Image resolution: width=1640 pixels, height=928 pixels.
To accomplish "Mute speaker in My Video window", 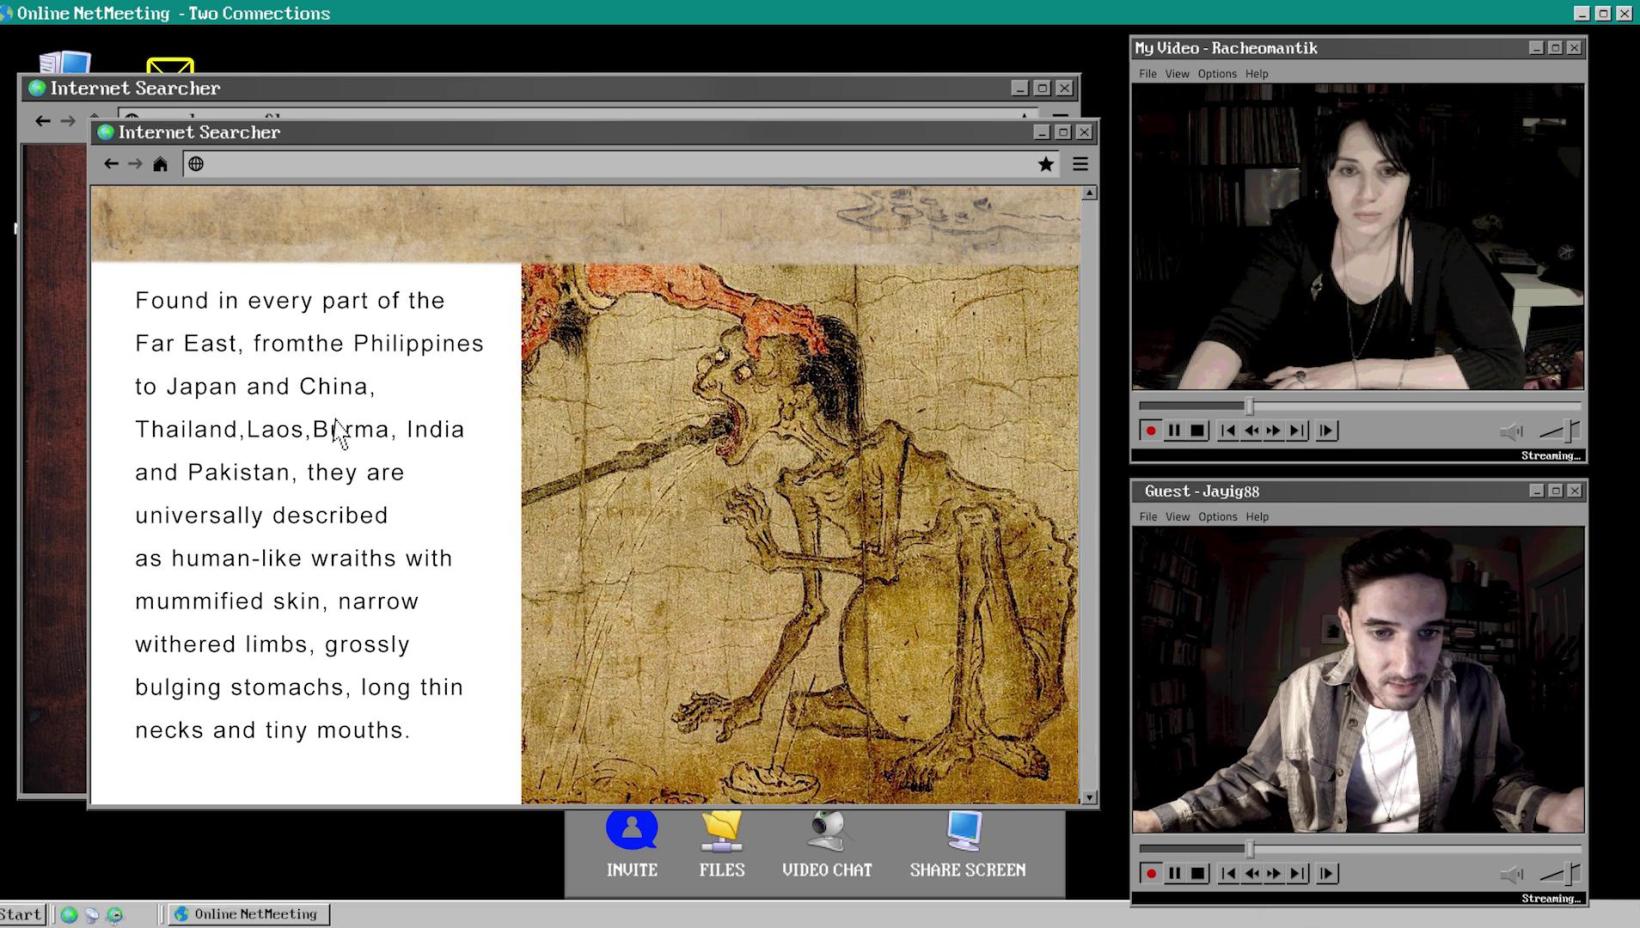I will pos(1511,431).
